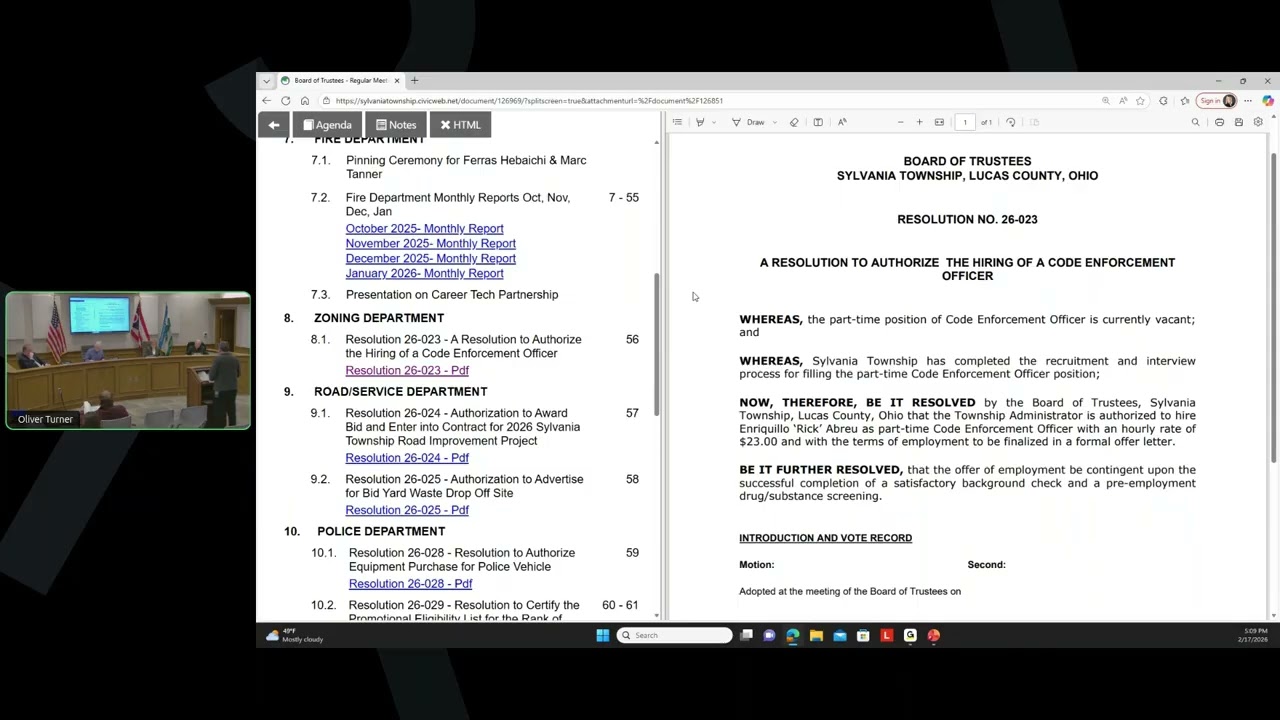Reload the page with the refresh icon
Viewport: 1280px width, 720px height.
[x=285, y=101]
